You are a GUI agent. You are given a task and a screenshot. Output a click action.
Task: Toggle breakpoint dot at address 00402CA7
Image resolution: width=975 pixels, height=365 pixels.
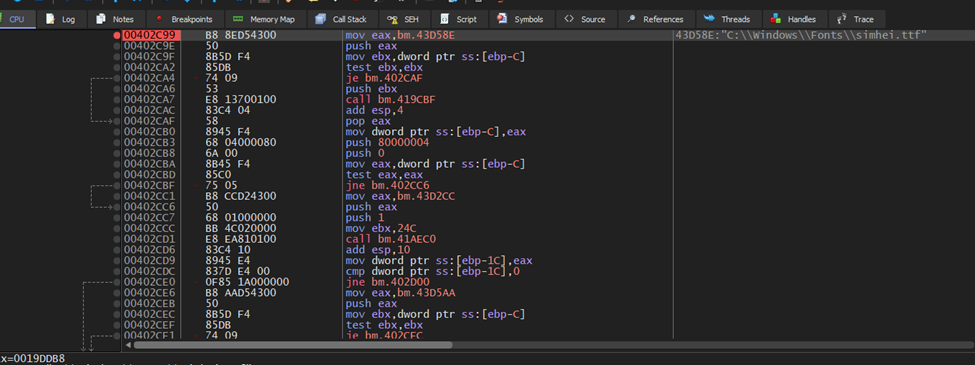[117, 99]
